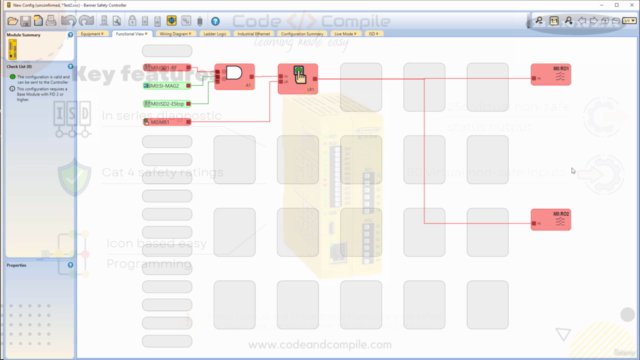Navigate to previous page with left arrow
640x360 pixels.
click(582, 21)
